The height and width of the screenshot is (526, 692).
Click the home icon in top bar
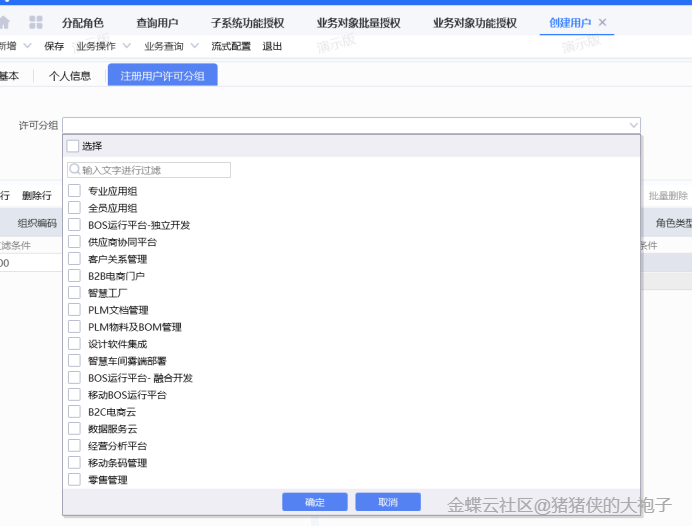tap(4, 22)
